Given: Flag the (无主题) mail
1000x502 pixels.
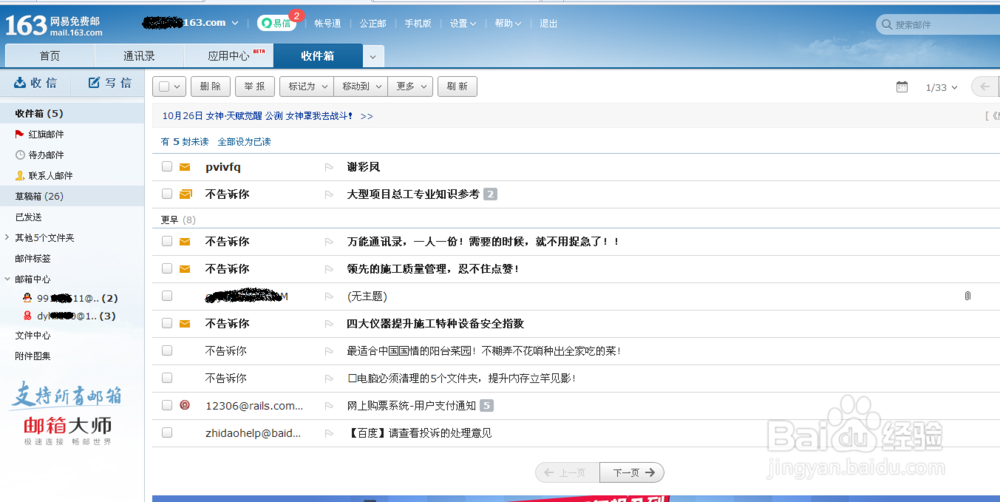Looking at the screenshot, I should [x=329, y=297].
